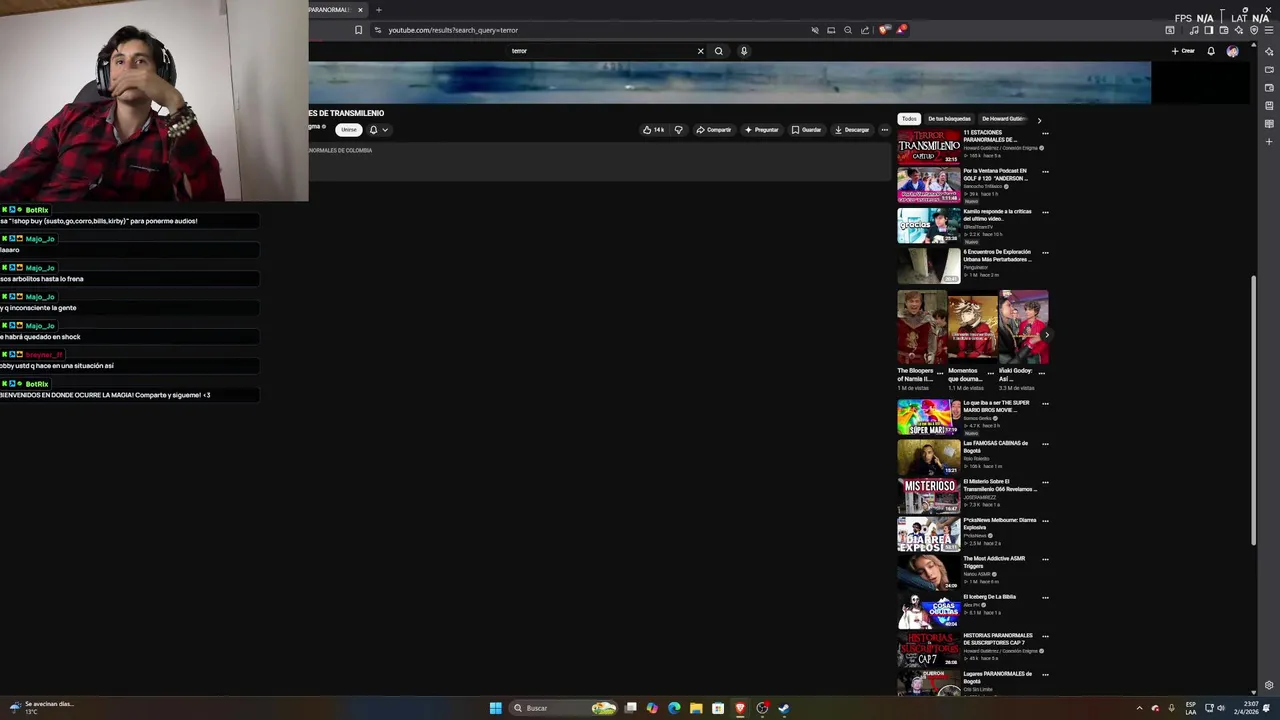Click the Preguntar button
The width and height of the screenshot is (1280, 720).
[x=761, y=130]
